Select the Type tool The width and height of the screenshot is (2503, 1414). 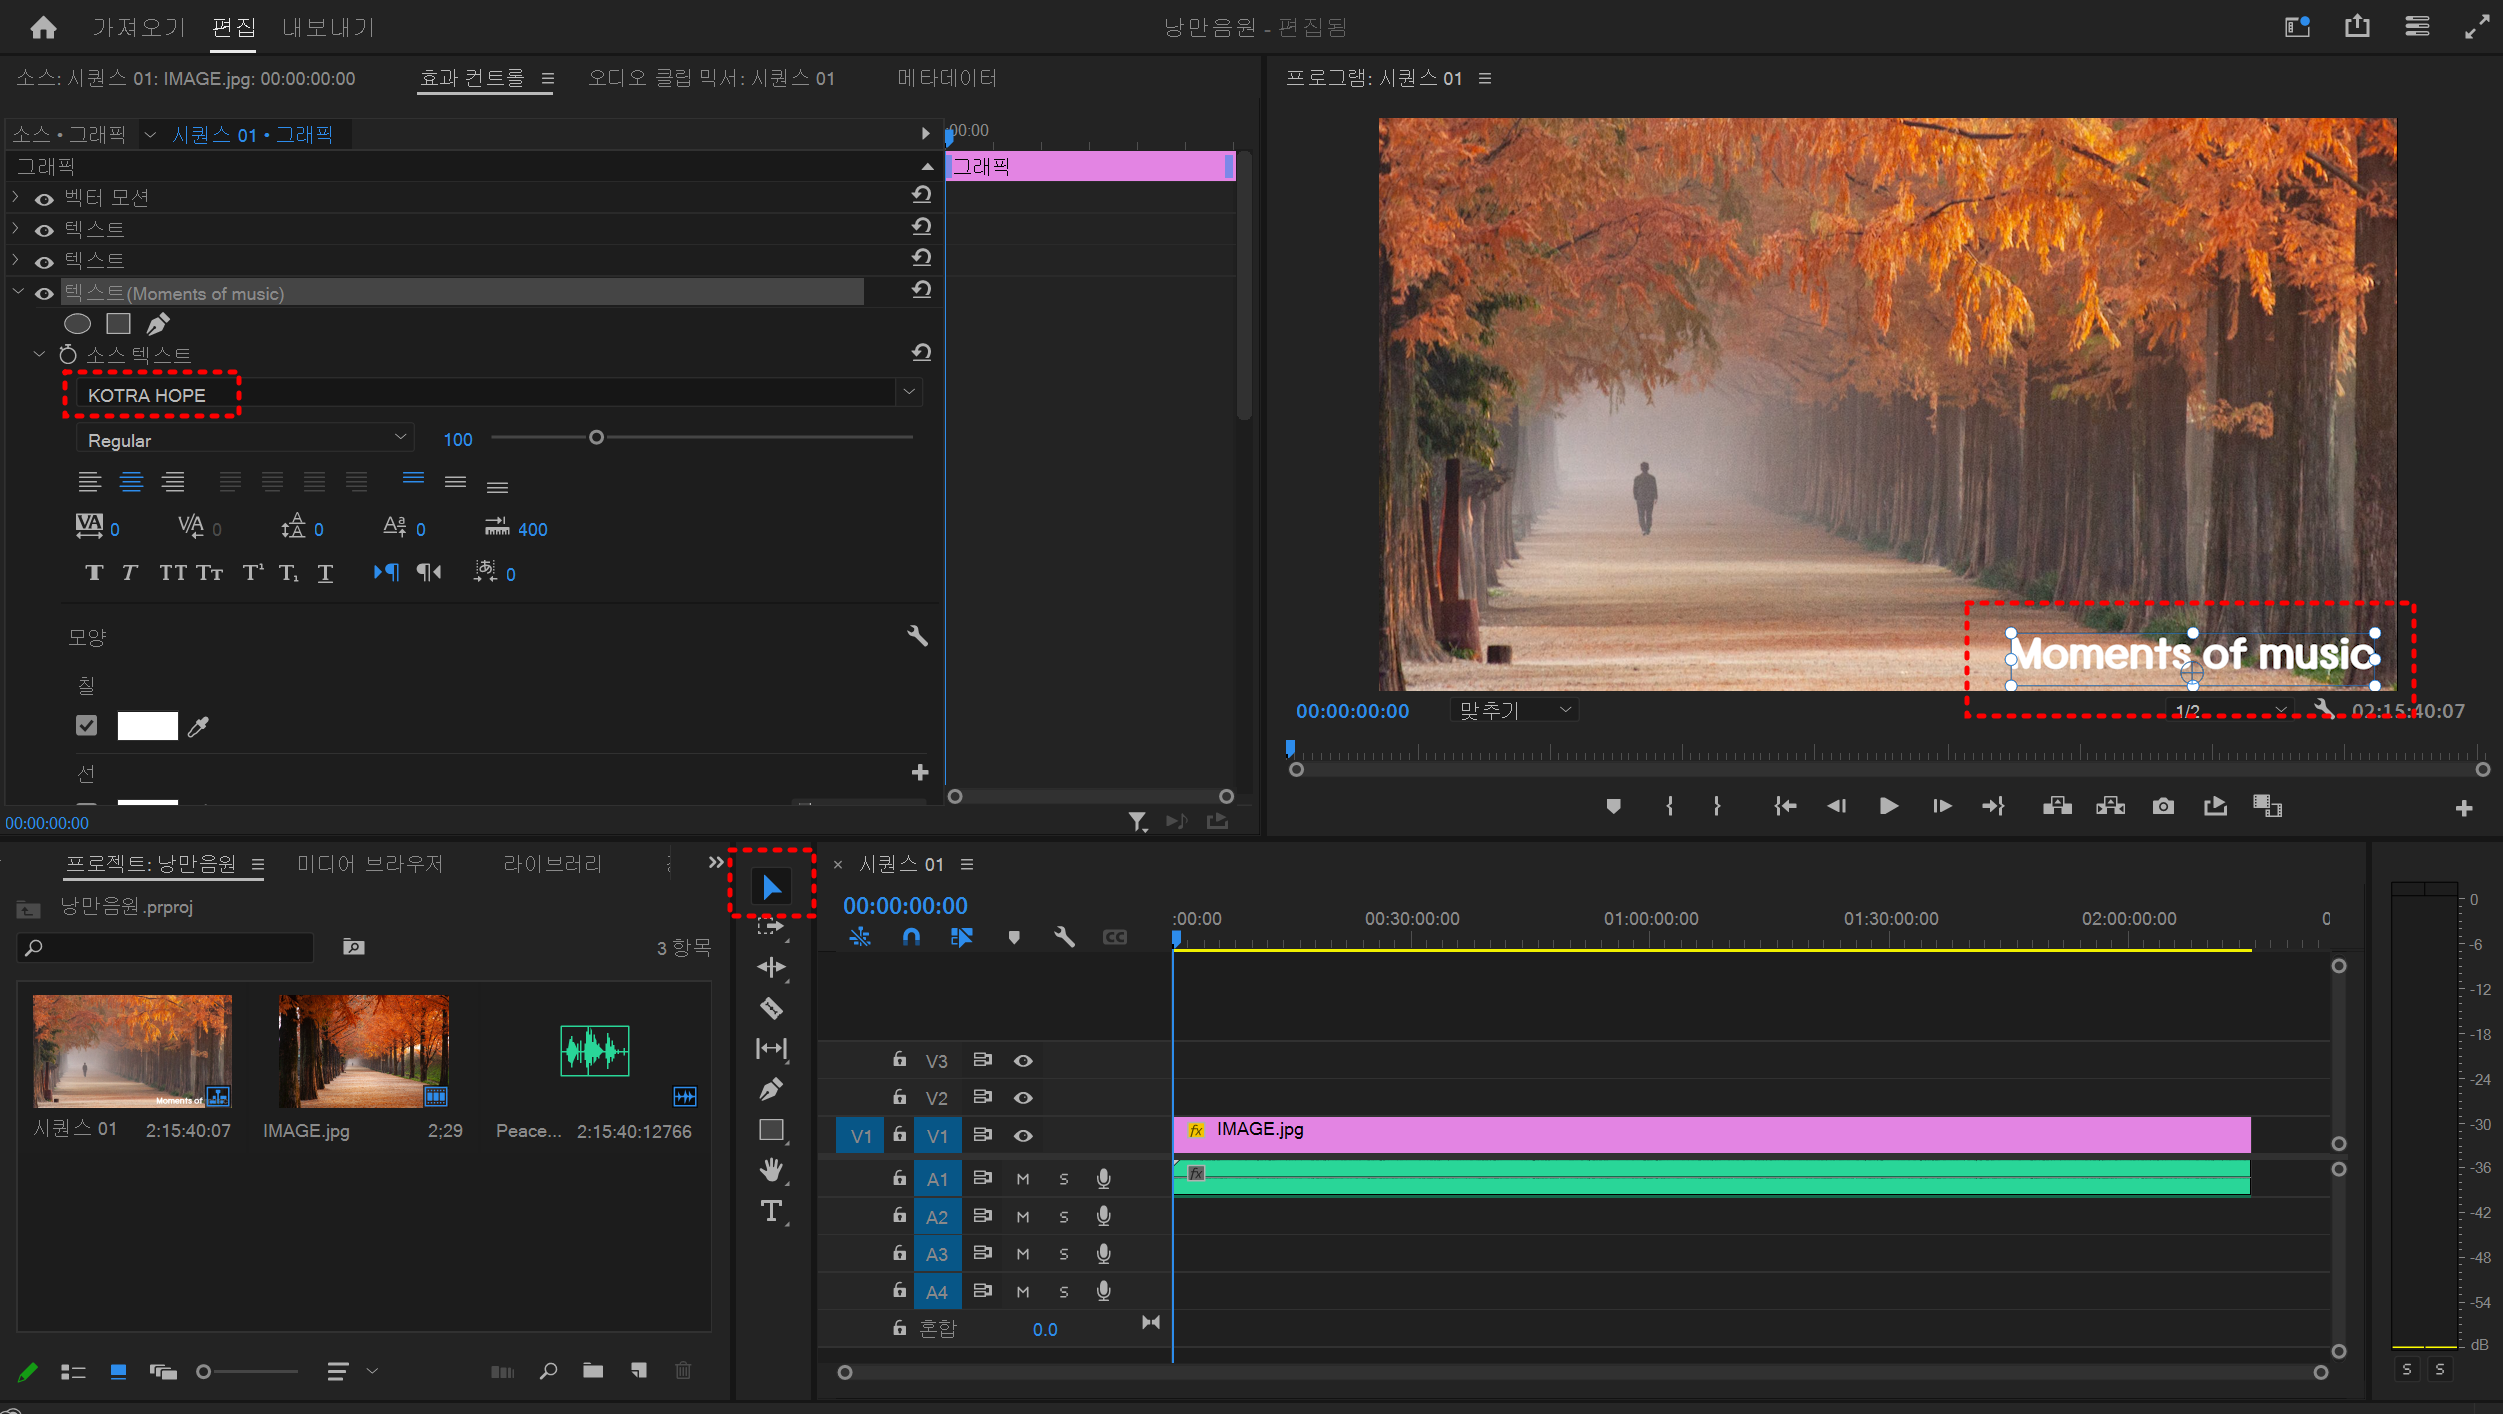point(771,1211)
